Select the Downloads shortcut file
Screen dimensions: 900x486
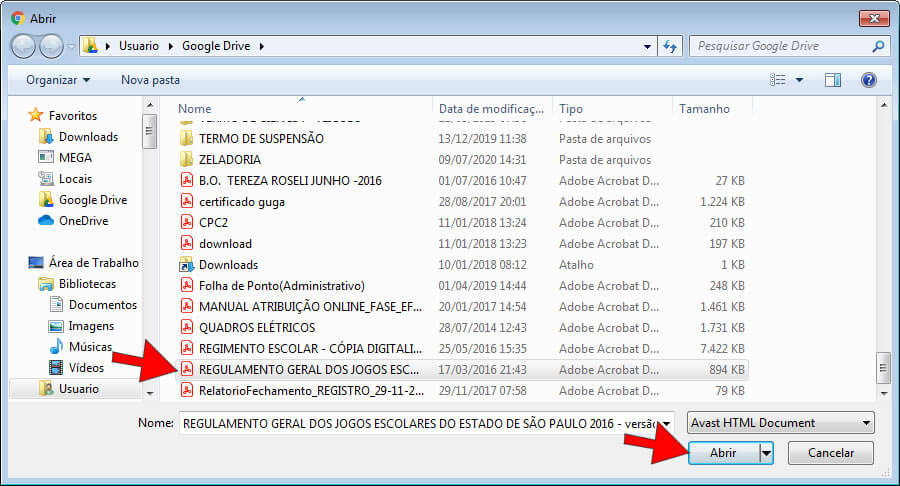point(228,265)
